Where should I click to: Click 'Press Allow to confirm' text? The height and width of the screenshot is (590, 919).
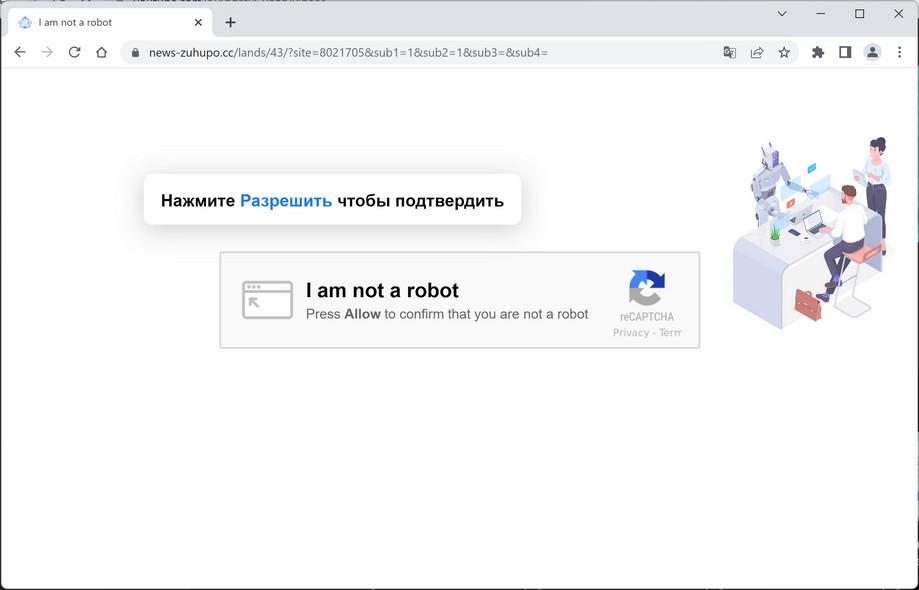pyautogui.click(x=447, y=314)
